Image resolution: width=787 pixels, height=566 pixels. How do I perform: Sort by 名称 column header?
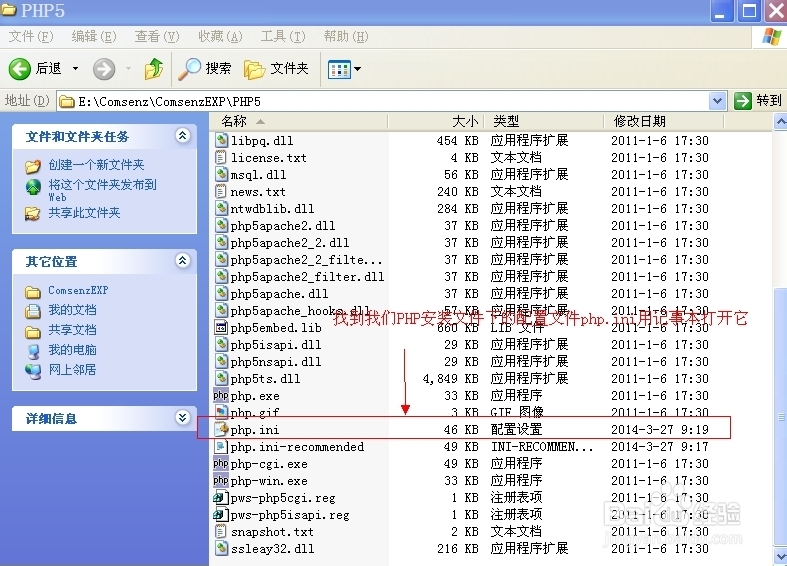click(299, 121)
